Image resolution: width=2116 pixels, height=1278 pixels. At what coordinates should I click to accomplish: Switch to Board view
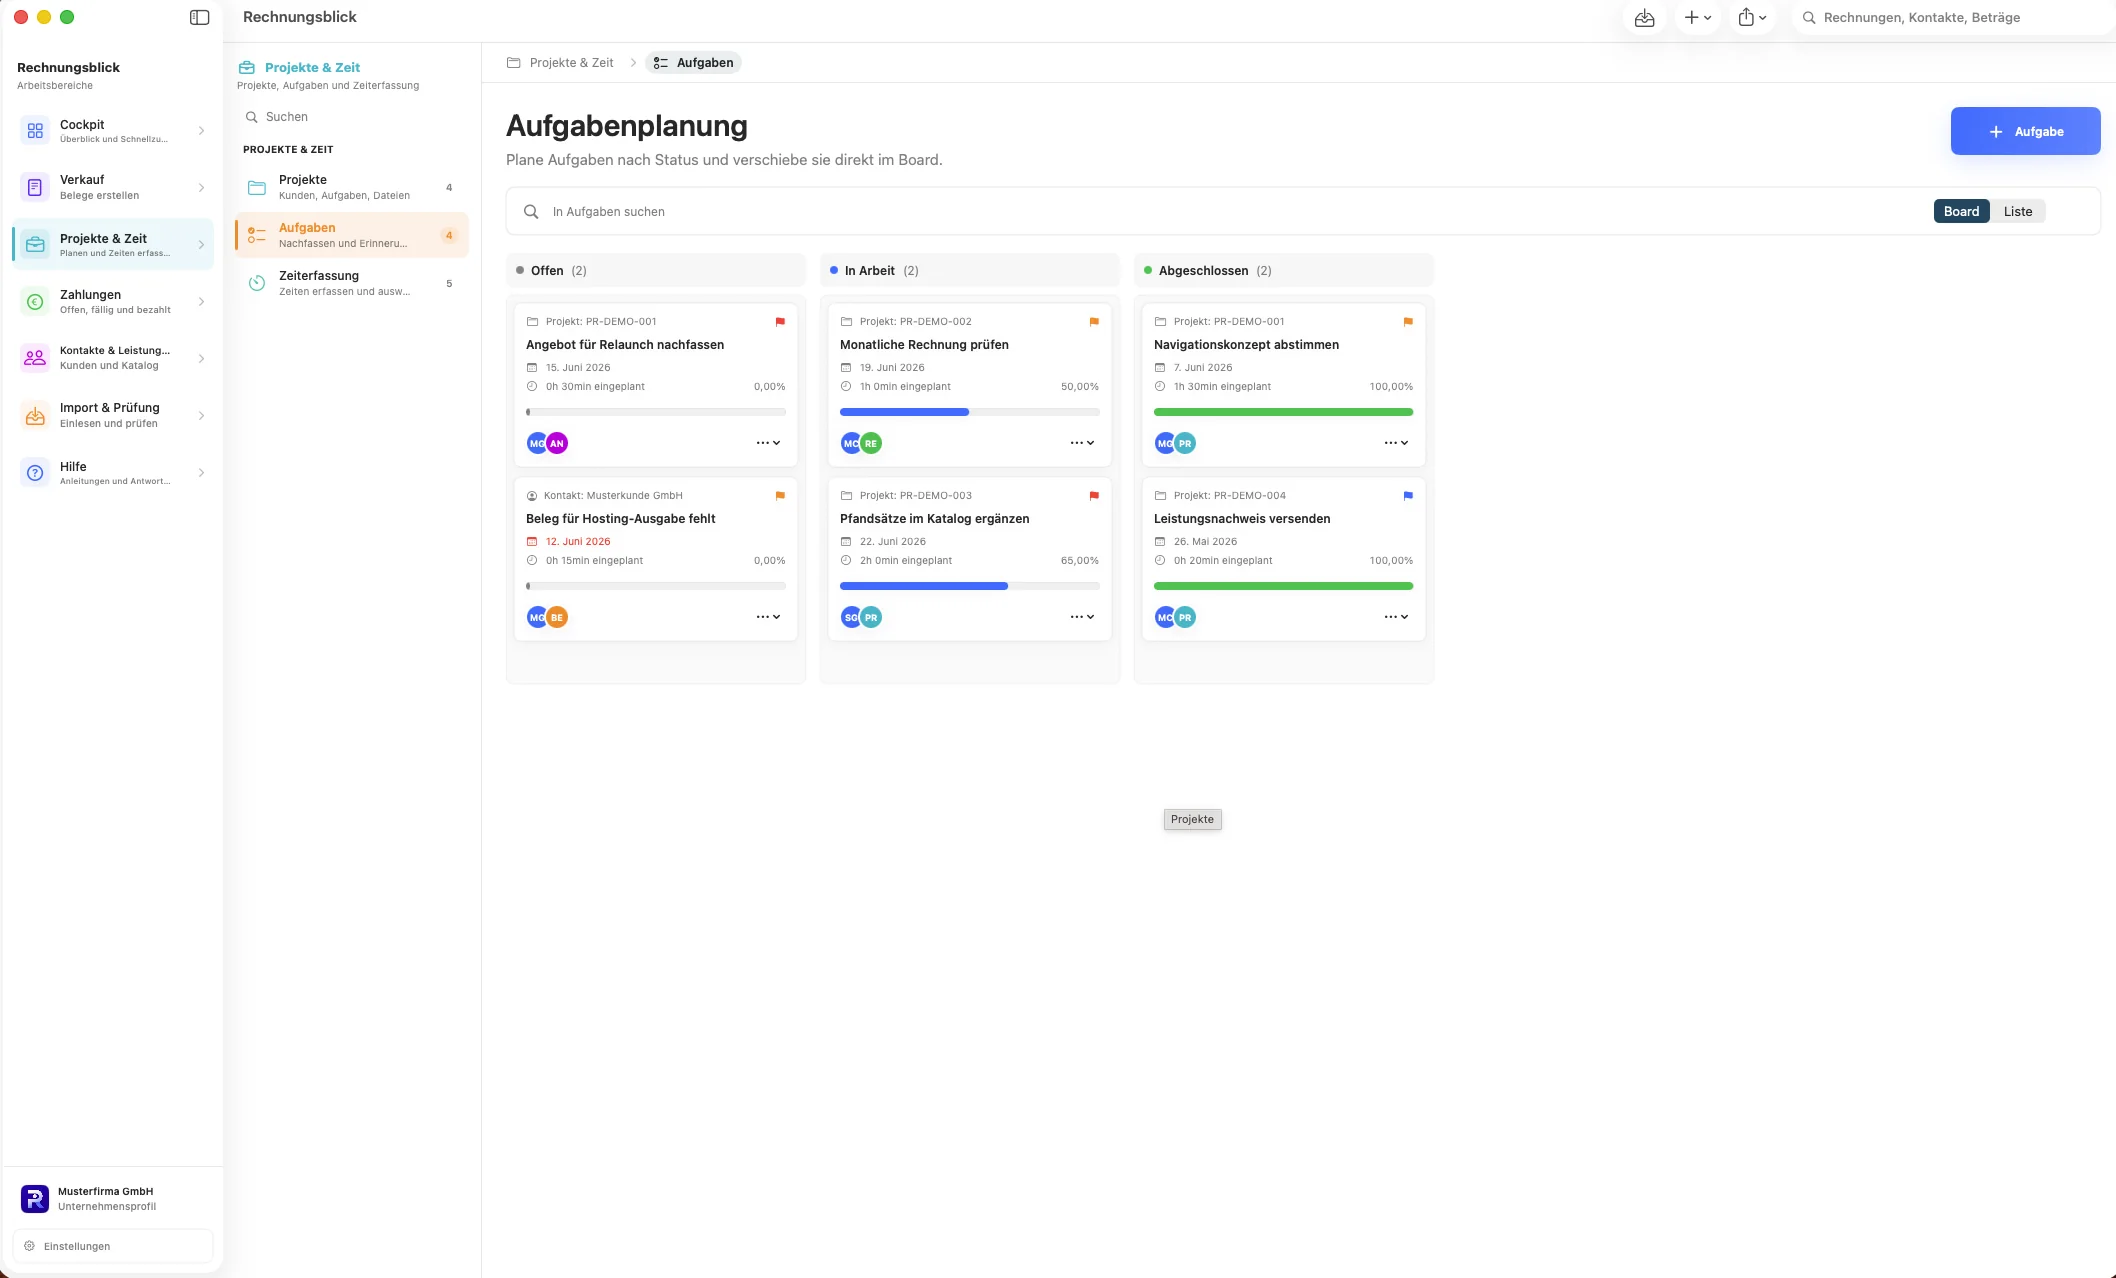[x=1961, y=211]
